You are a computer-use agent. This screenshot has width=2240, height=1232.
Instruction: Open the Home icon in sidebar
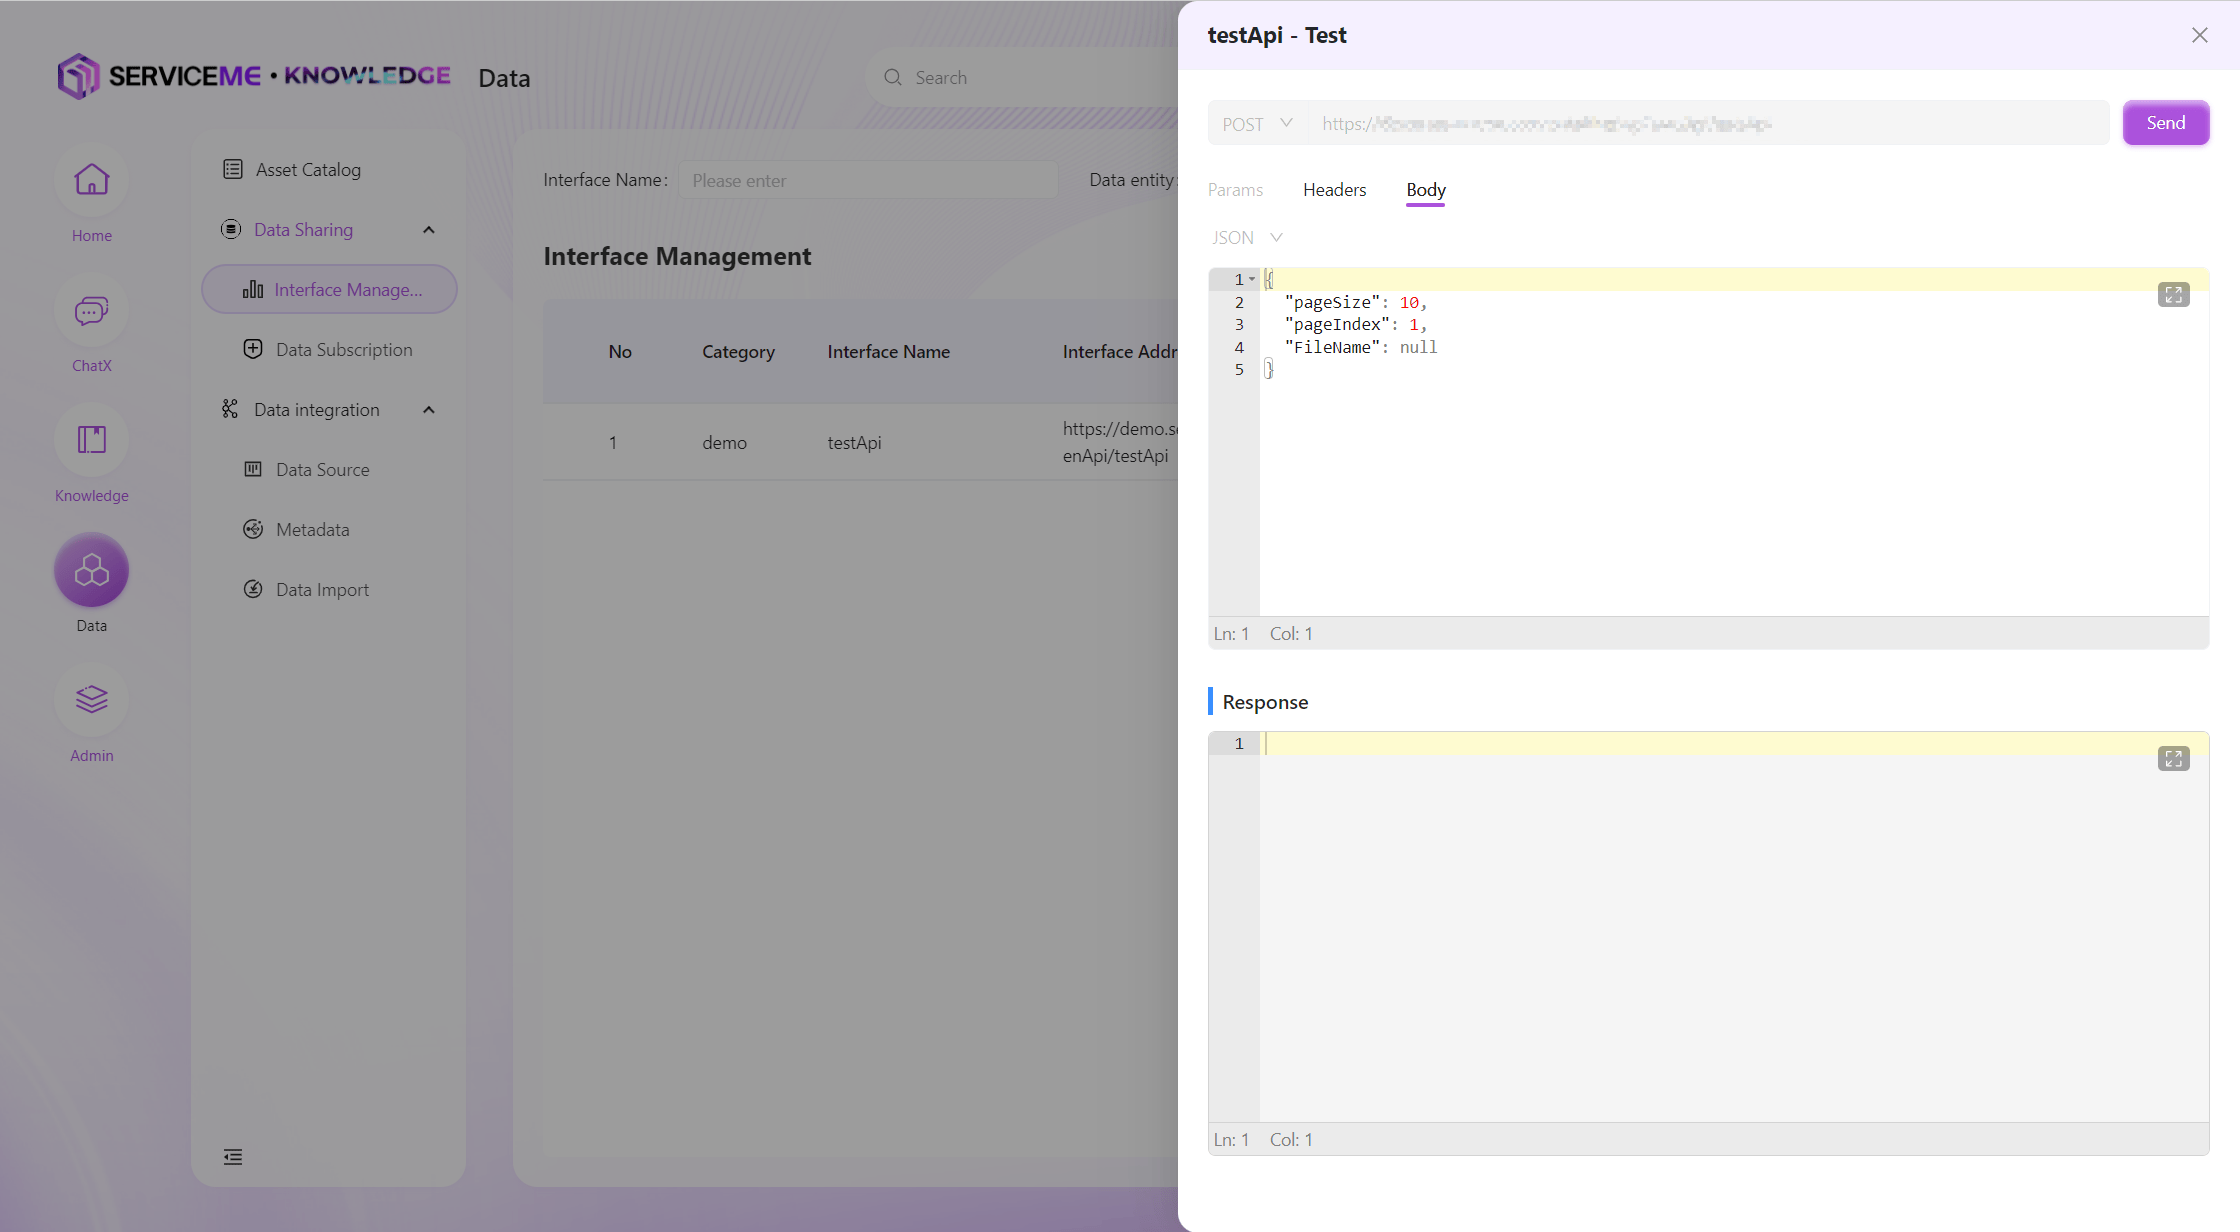[91, 181]
